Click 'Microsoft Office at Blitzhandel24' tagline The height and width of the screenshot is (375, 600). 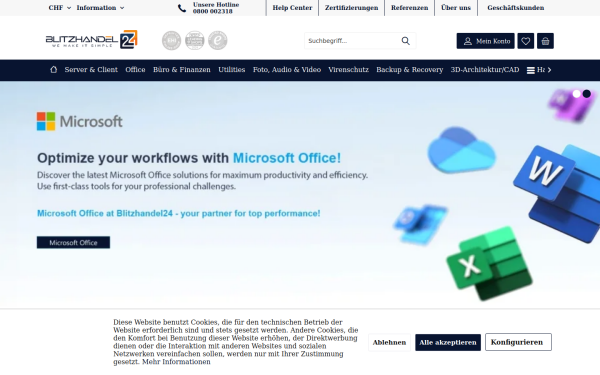179,213
